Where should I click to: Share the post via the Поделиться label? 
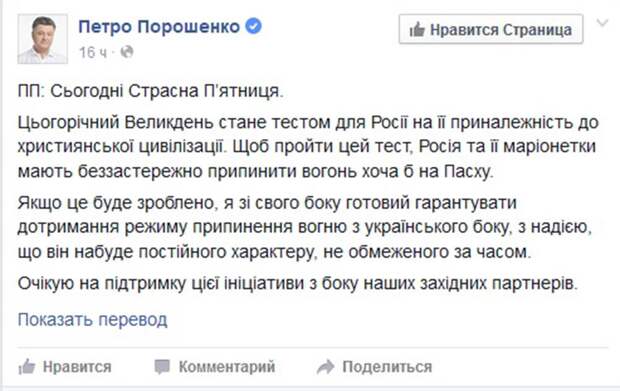pos(387,366)
